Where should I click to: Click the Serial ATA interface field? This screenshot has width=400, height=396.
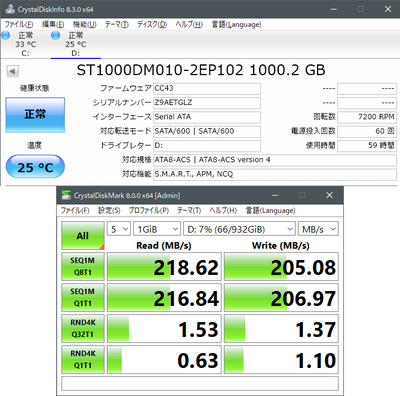[207, 117]
